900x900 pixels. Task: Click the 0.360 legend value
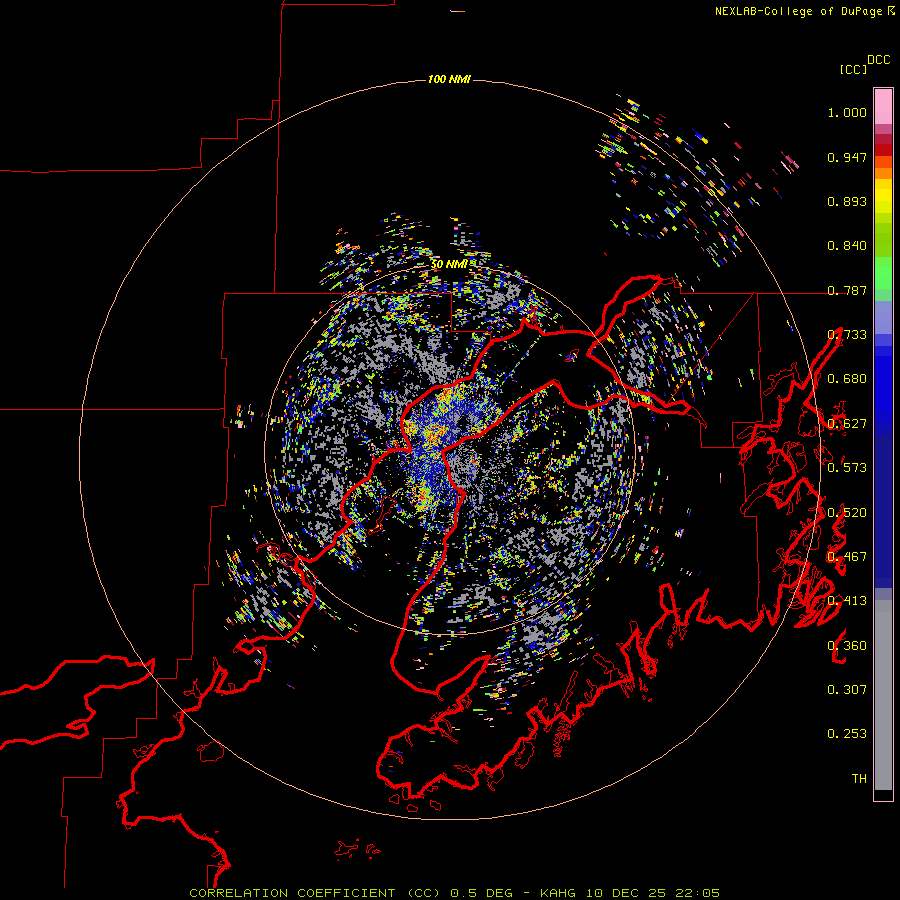click(x=847, y=646)
